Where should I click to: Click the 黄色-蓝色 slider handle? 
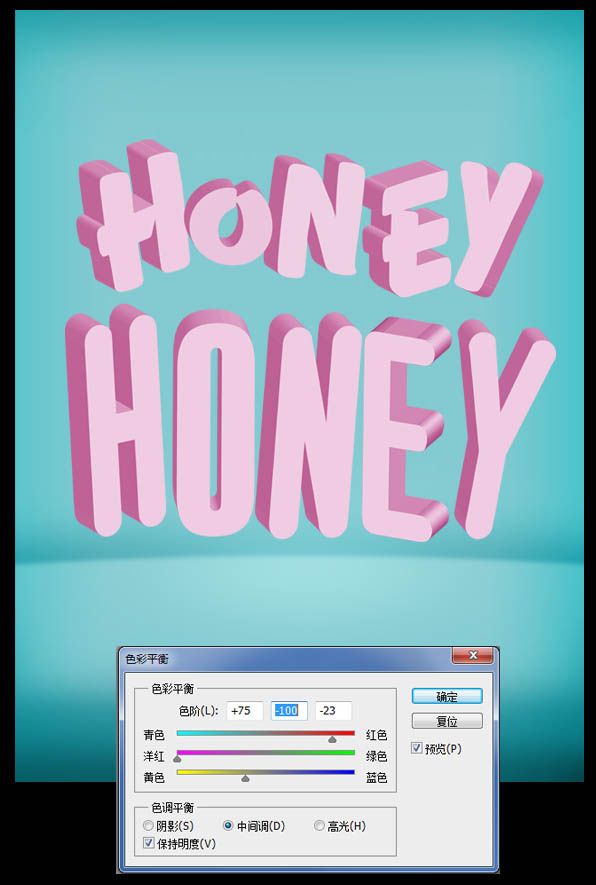pos(246,778)
